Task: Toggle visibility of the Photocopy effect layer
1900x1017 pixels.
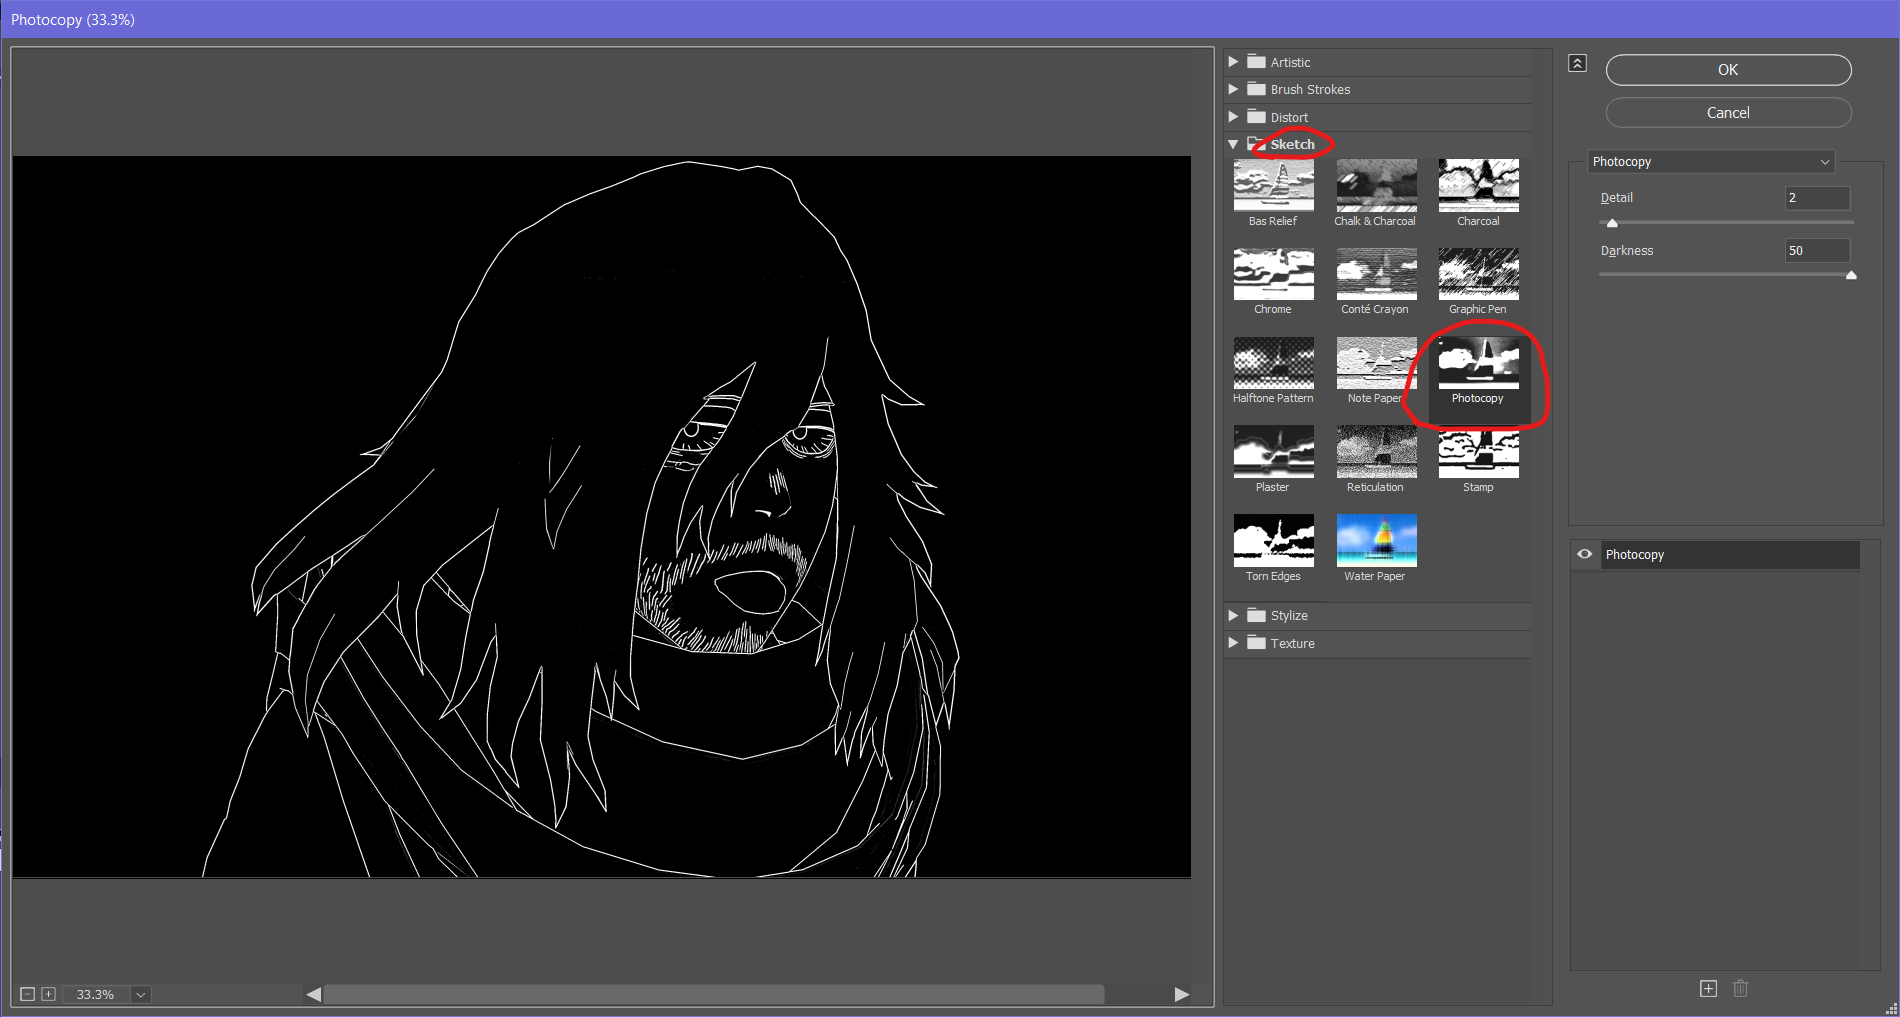Action: (x=1584, y=554)
